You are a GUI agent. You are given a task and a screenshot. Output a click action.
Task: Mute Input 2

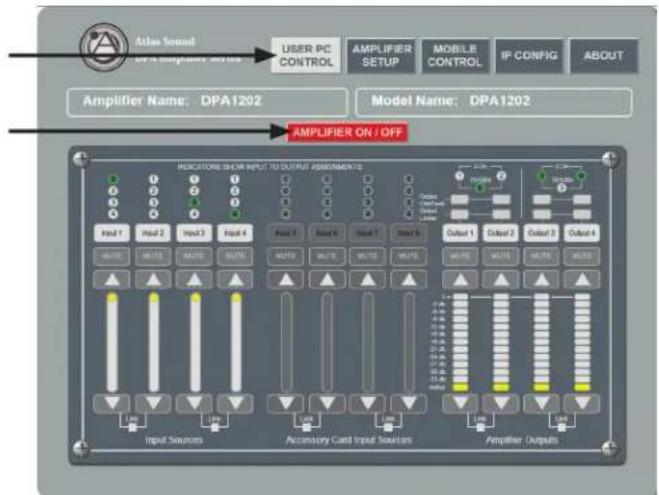pyautogui.click(x=153, y=256)
